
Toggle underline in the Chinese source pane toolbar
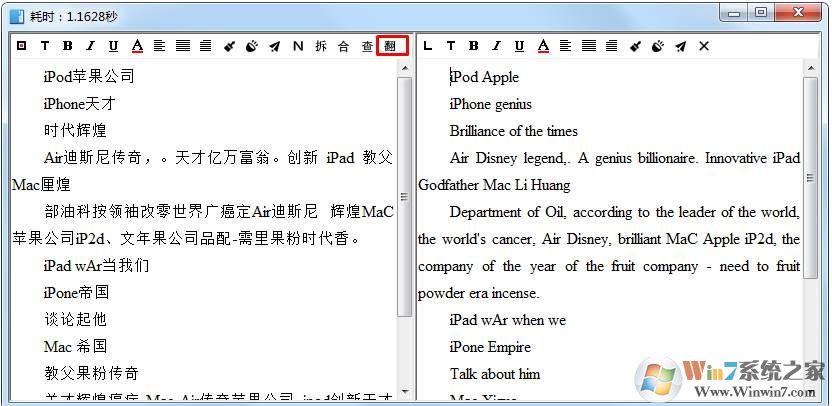(114, 46)
